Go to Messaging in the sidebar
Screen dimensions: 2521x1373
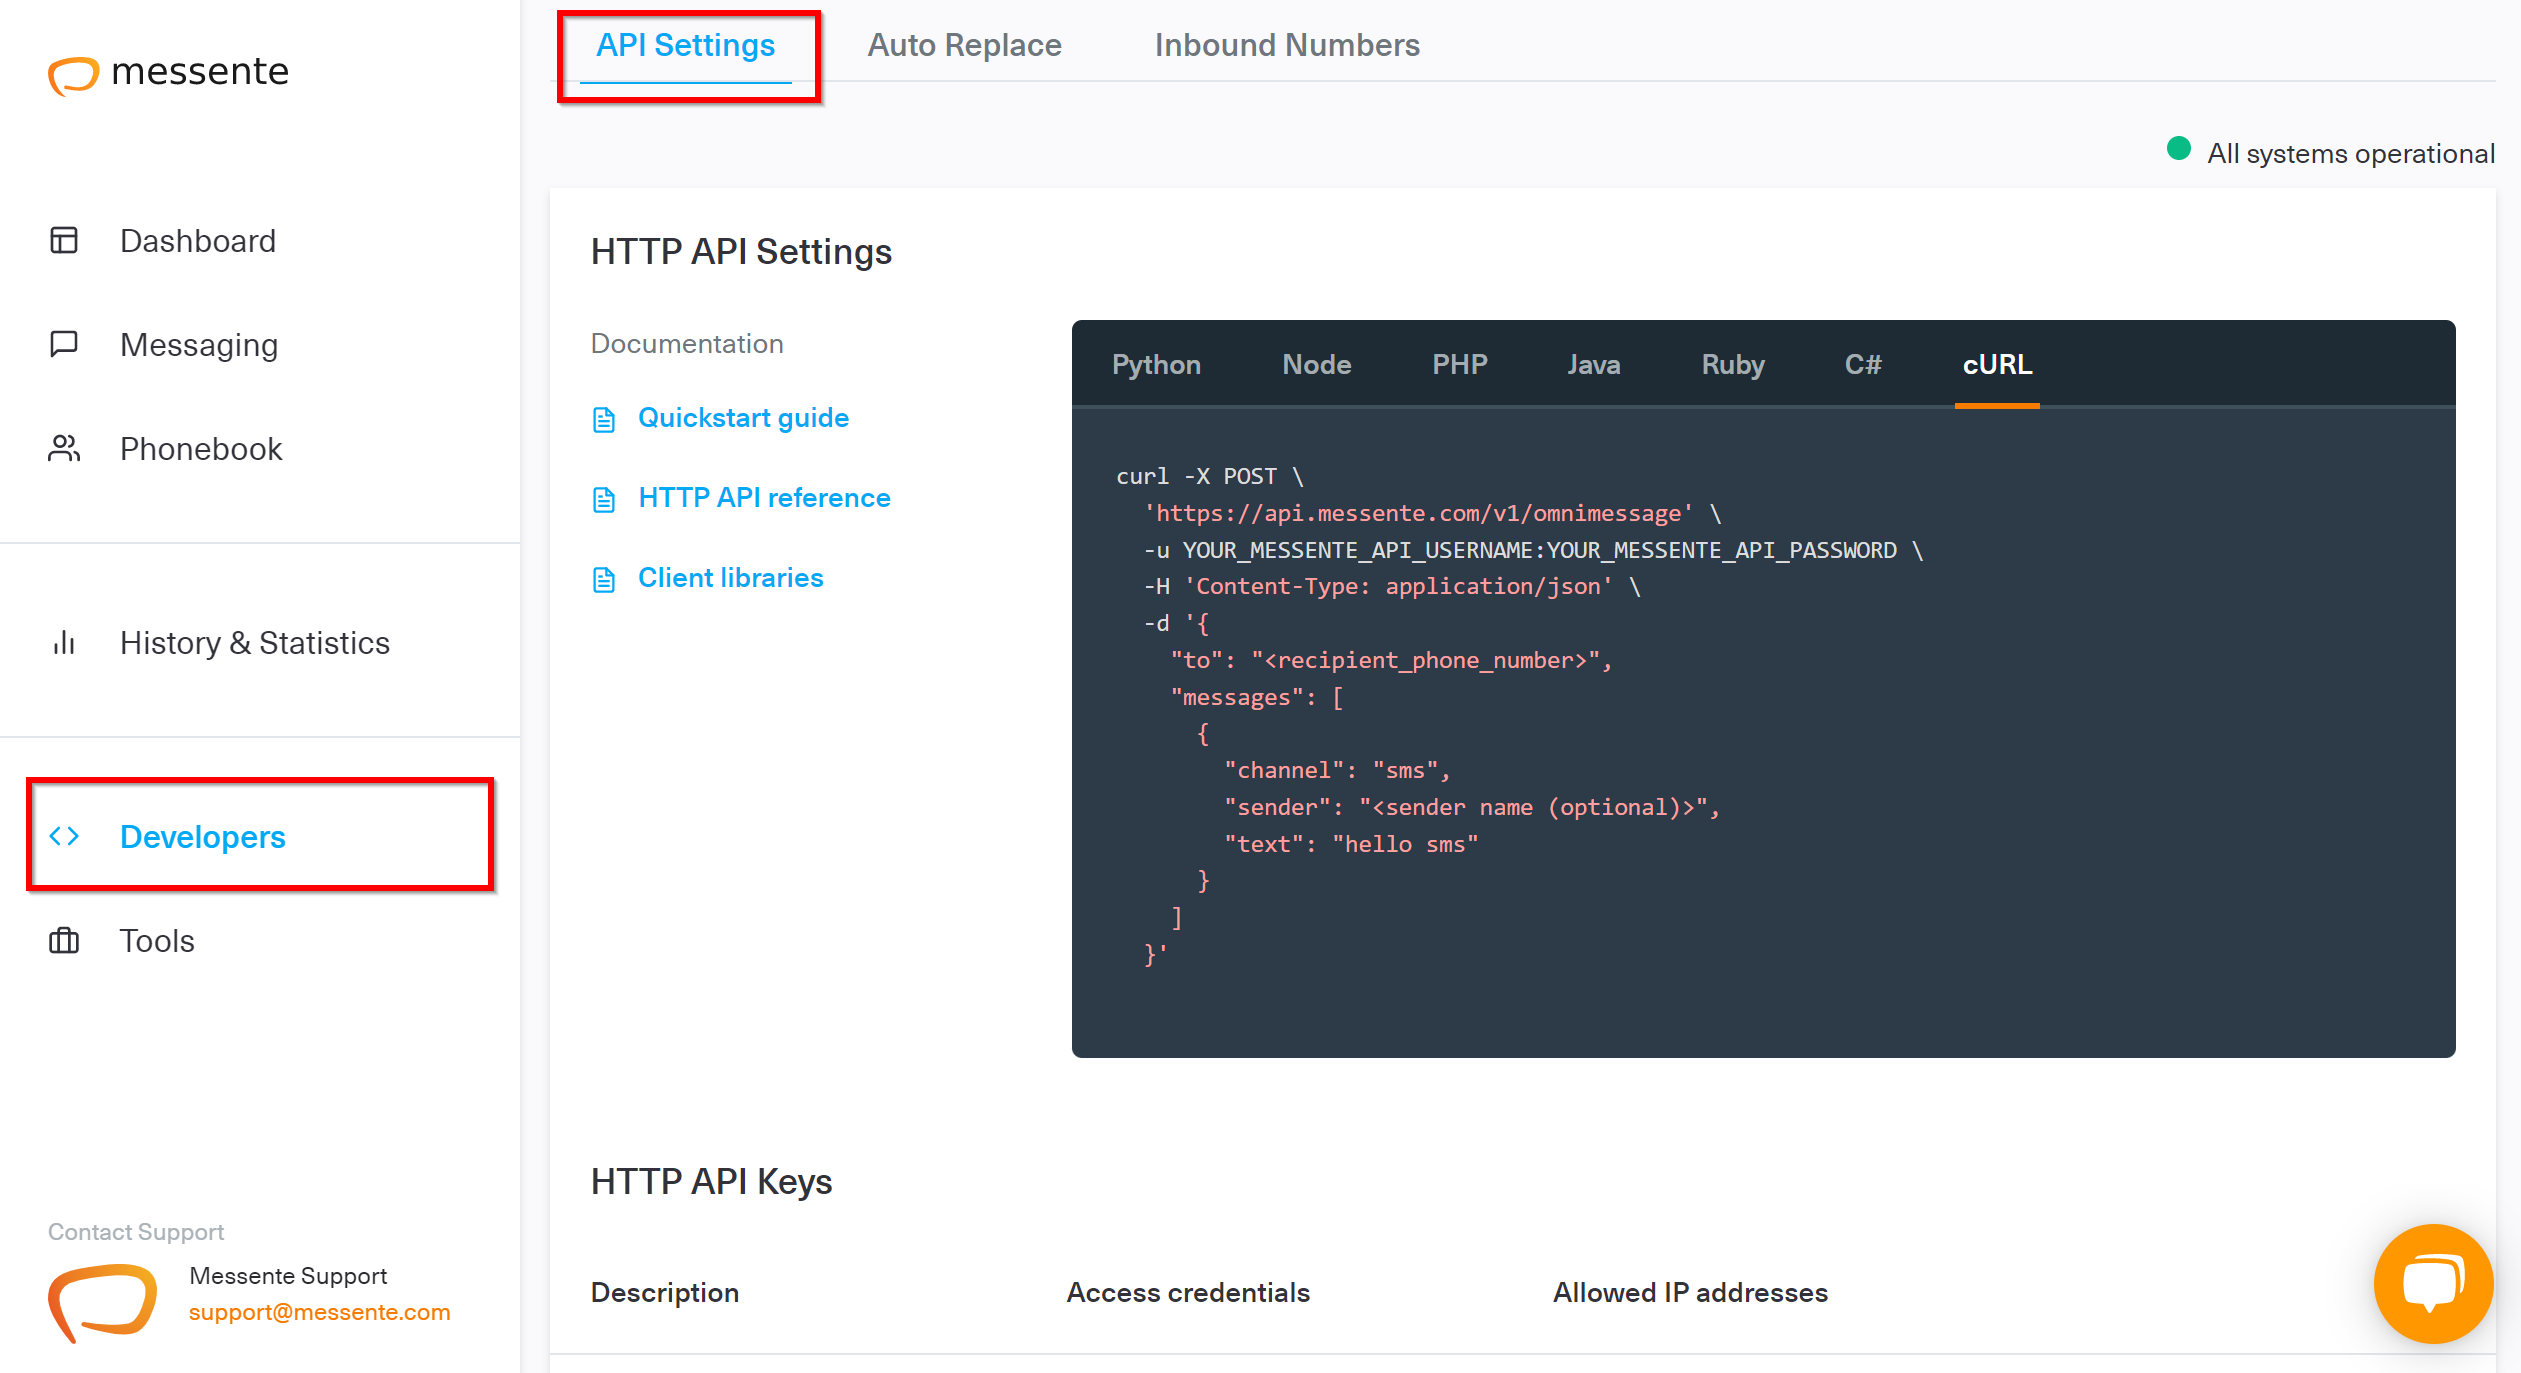(x=199, y=345)
